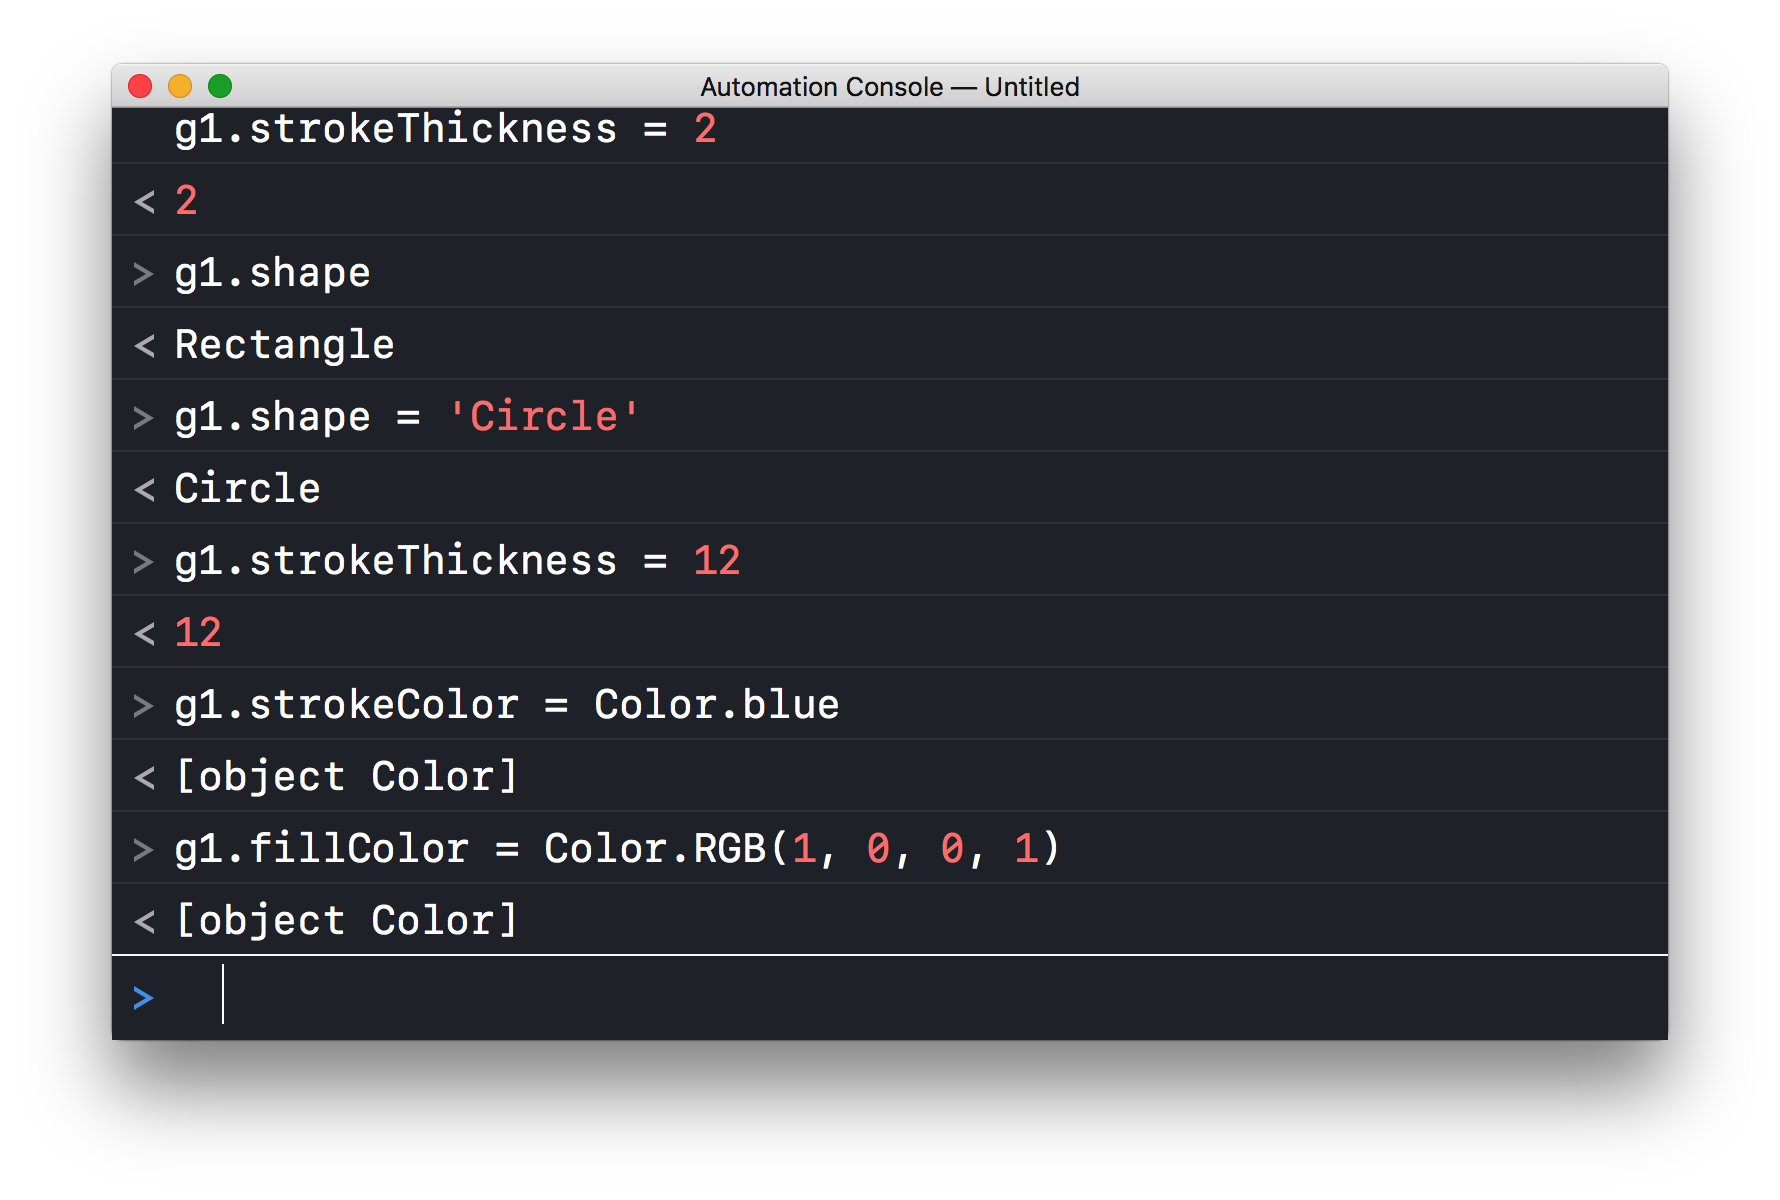
Task: Minimize the console with the yellow button
Action: click(180, 87)
